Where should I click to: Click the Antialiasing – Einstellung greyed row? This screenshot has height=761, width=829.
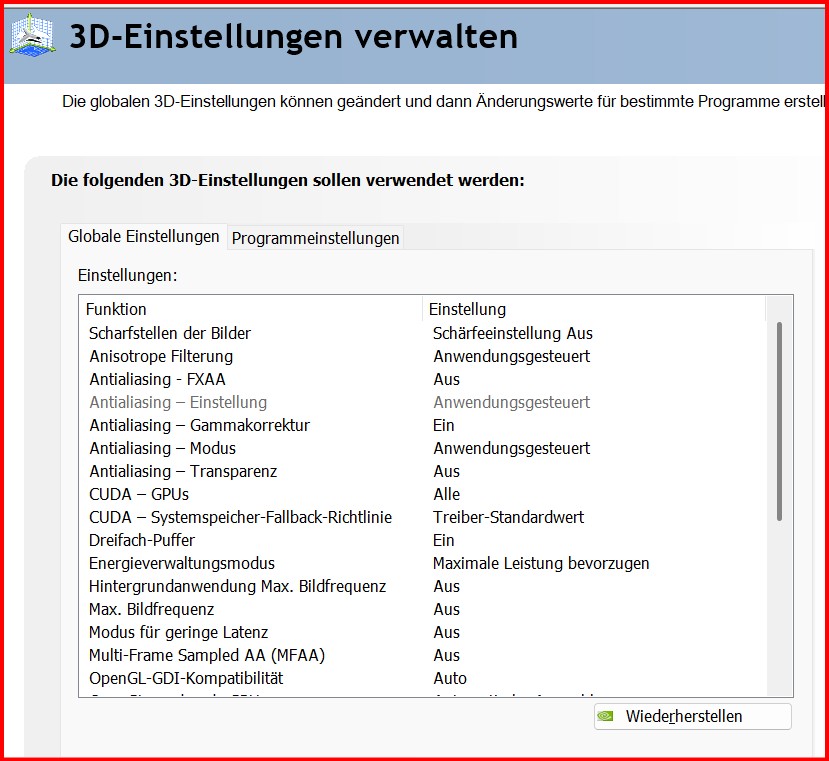tap(422, 402)
